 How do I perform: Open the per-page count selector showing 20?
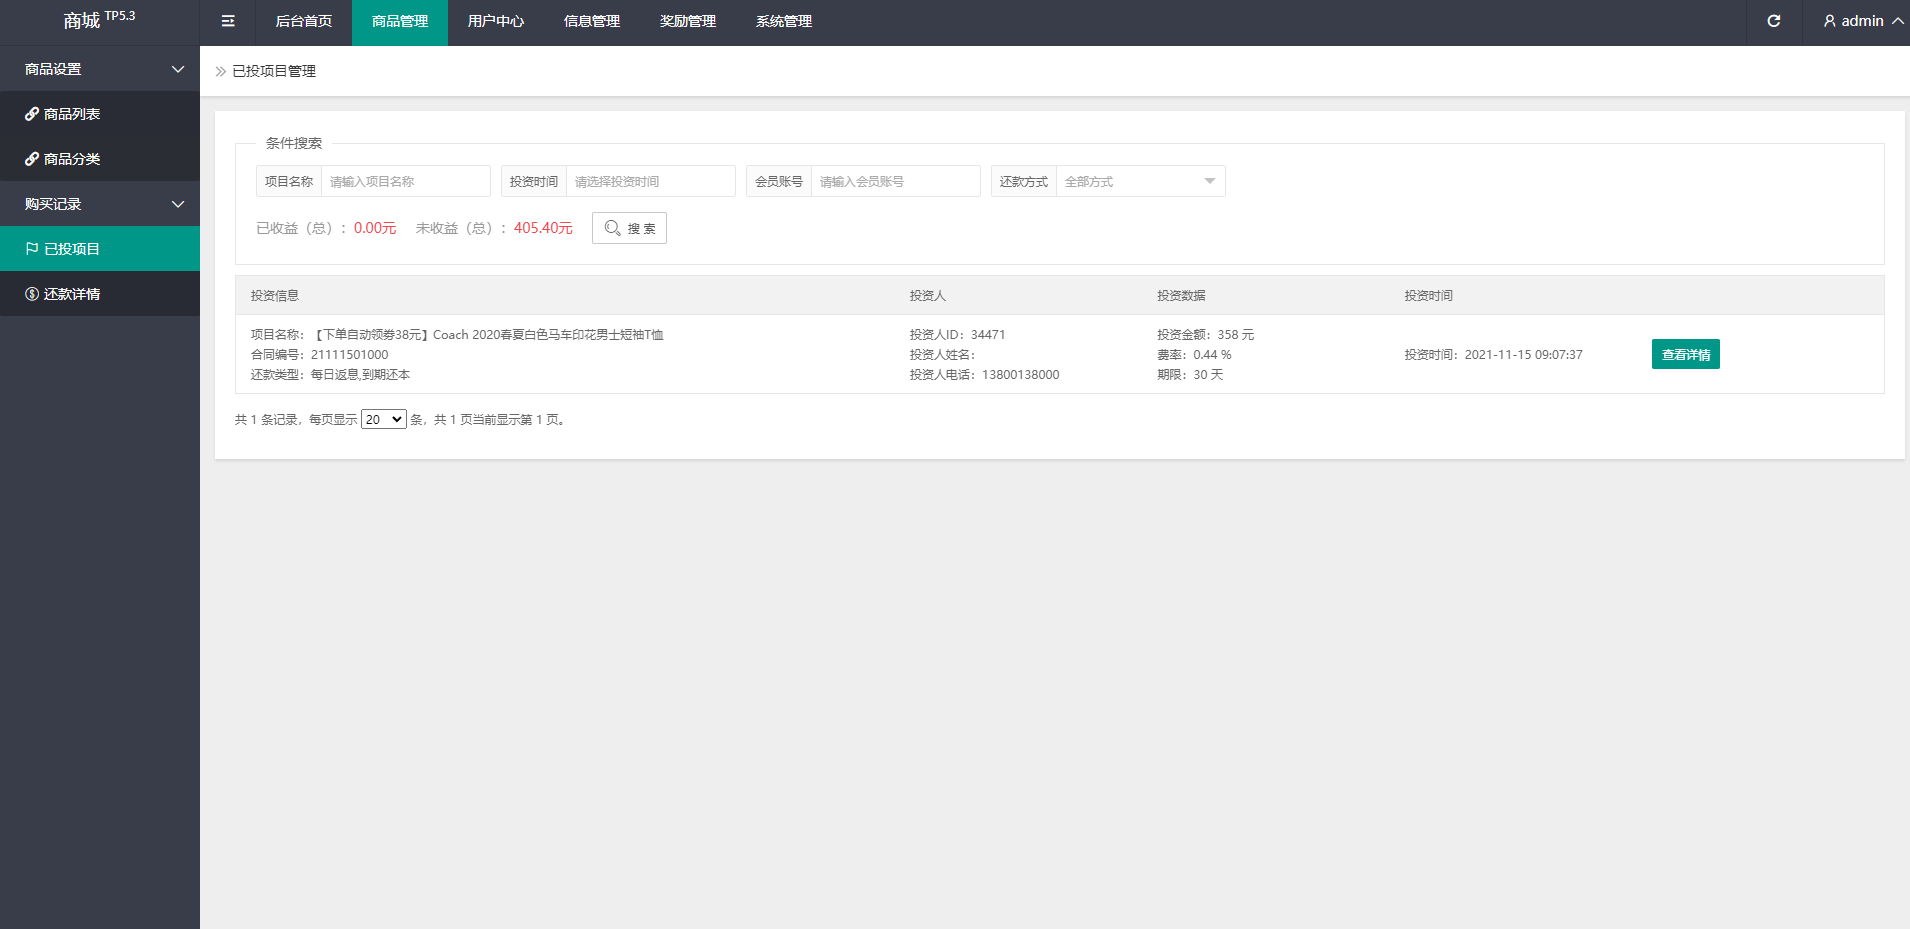[x=383, y=420]
